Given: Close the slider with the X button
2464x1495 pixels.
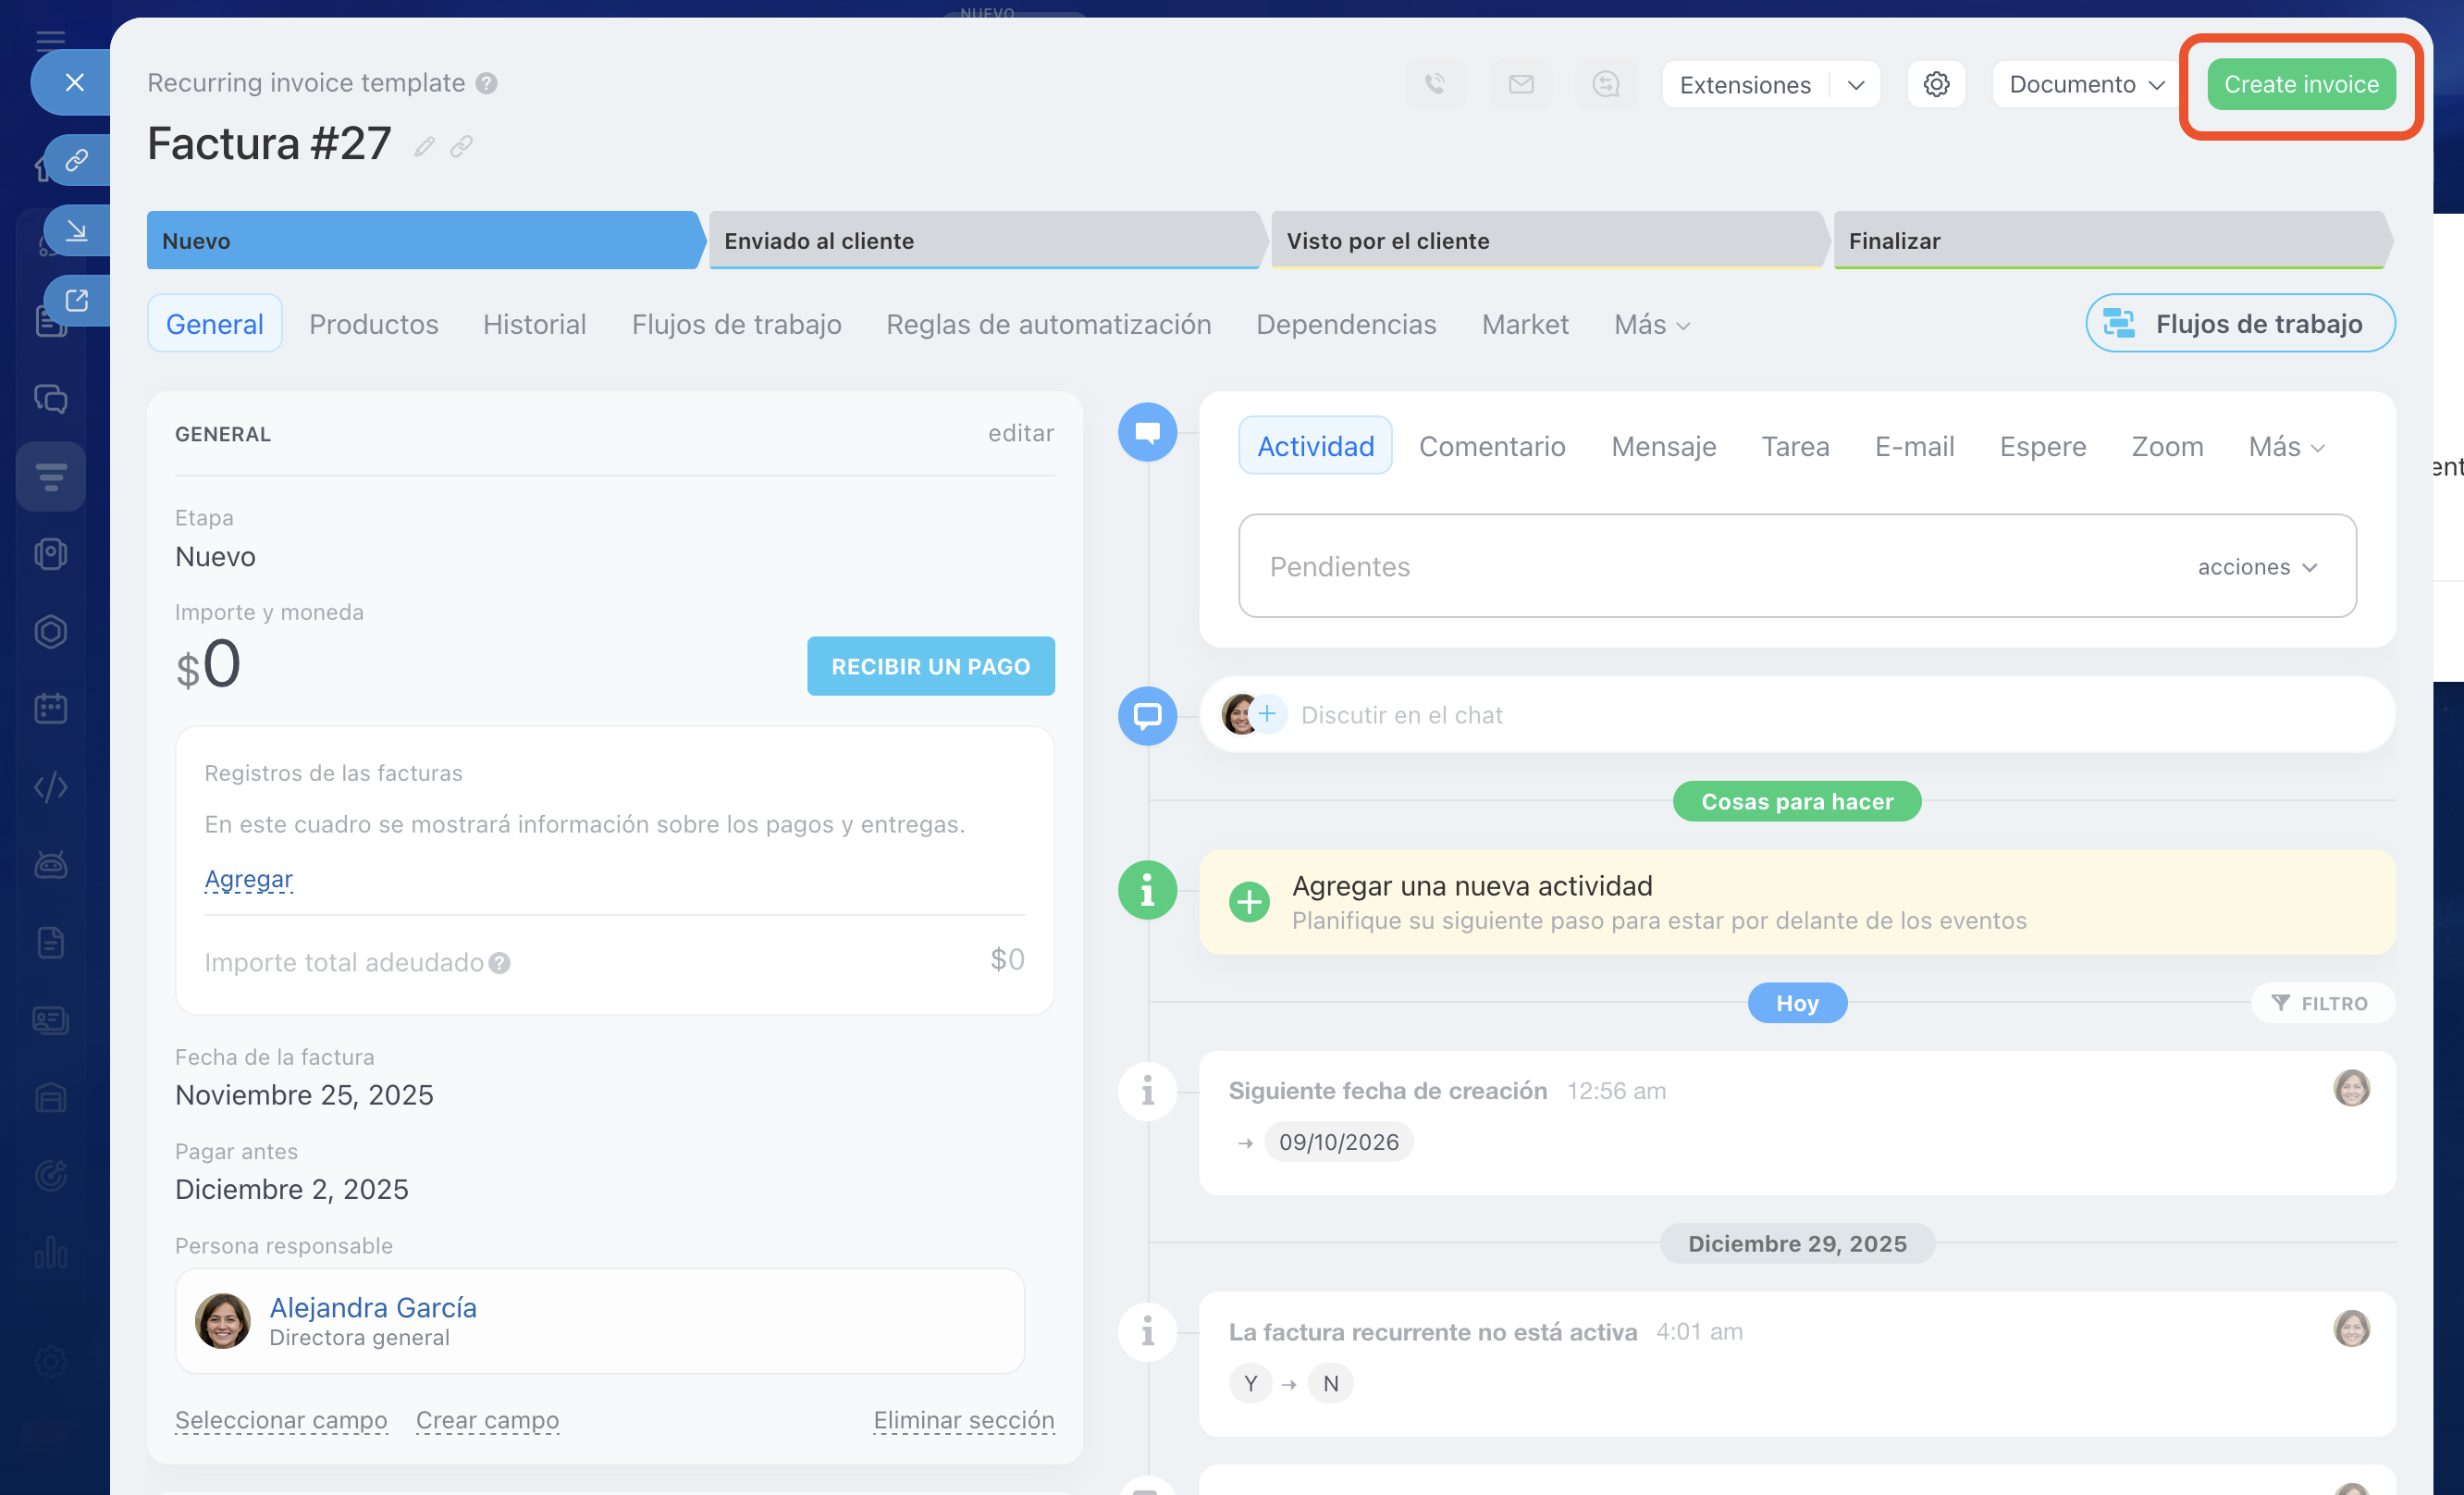Looking at the screenshot, I should pyautogui.click(x=74, y=83).
